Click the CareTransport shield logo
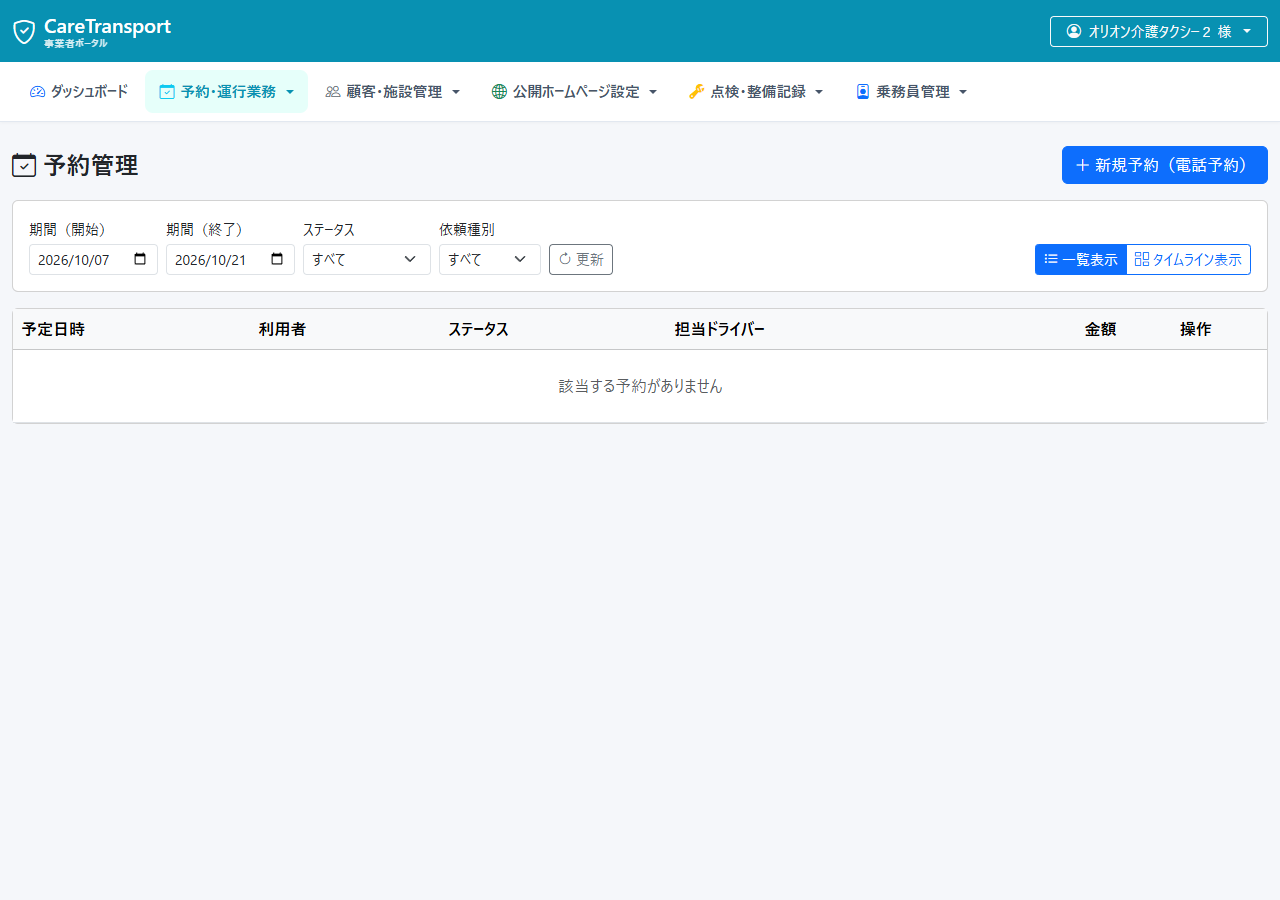1280x900 pixels. [x=24, y=32]
